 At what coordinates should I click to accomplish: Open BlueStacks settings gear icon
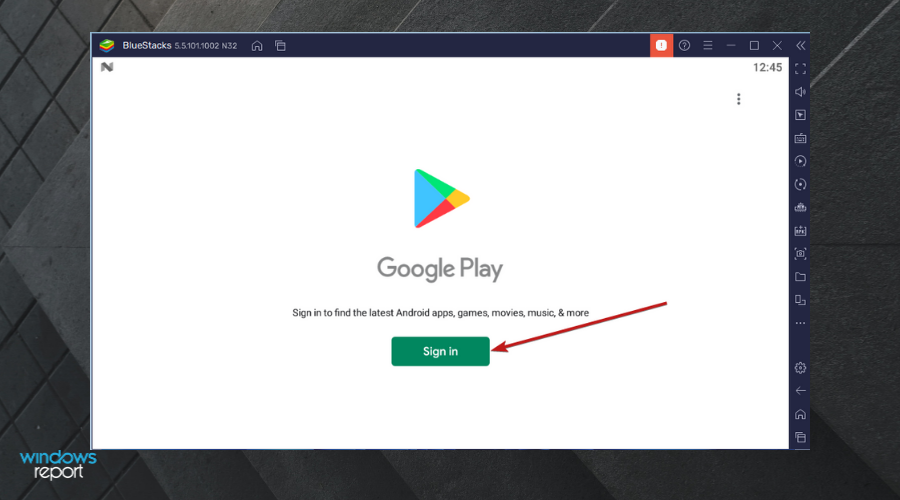[801, 368]
